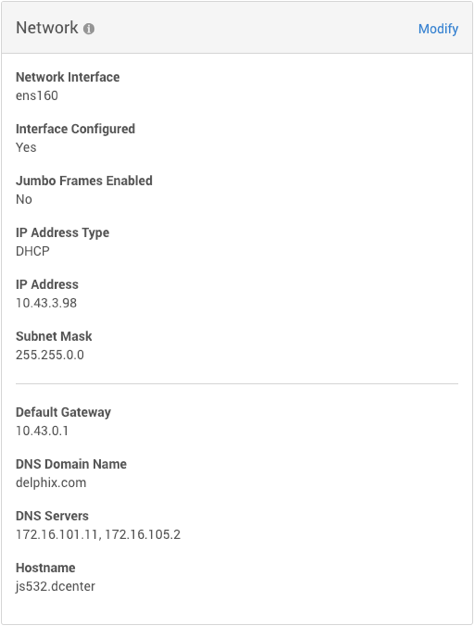Click the hostname js532.dcenter

pyautogui.click(x=55, y=586)
